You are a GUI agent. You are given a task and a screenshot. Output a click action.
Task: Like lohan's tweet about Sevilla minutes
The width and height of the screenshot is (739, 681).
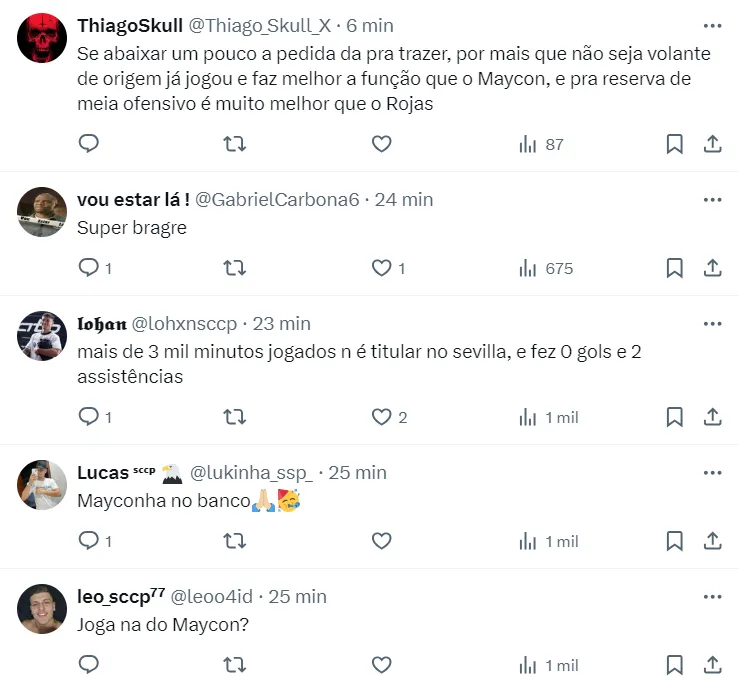(381, 417)
